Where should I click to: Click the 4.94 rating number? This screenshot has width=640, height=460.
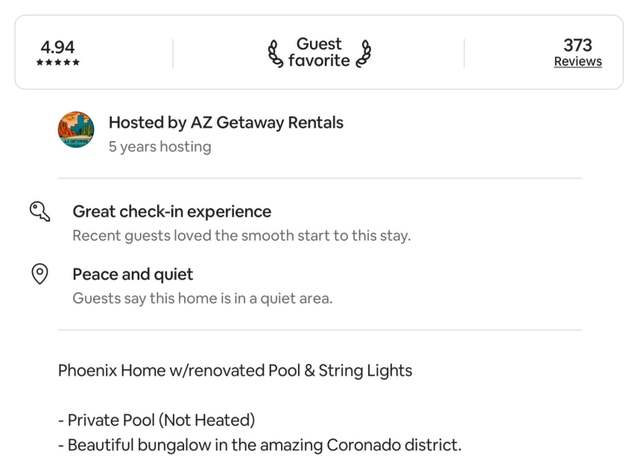[x=58, y=47]
